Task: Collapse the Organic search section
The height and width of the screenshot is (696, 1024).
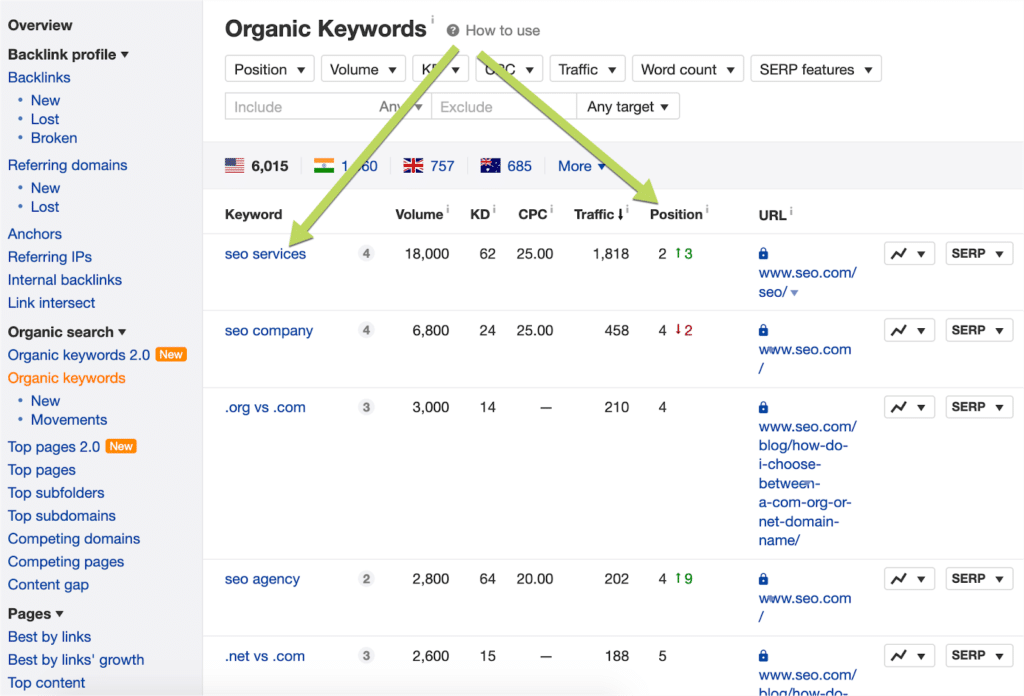Action: (x=67, y=332)
